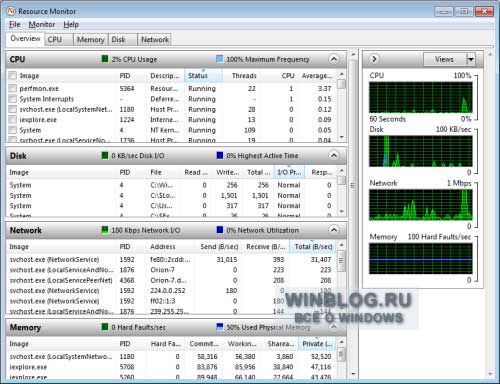This screenshot has height=384, width=500.
Task: Select Disk row with 317 write bytes
Action: click(172, 206)
